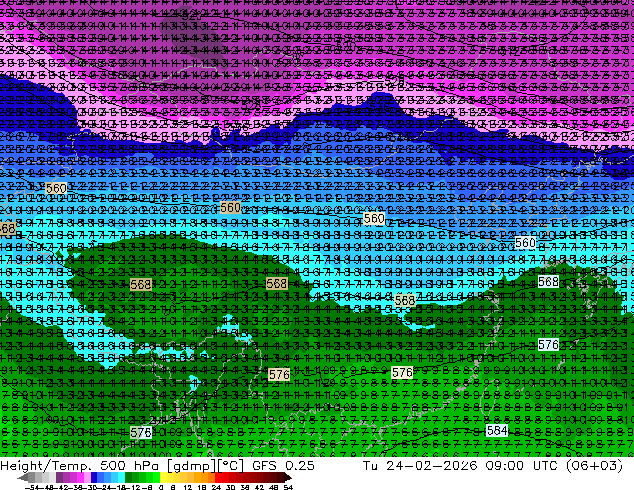Click the white-background 560 contour label
Screen dimensions: 634x490
525,243
